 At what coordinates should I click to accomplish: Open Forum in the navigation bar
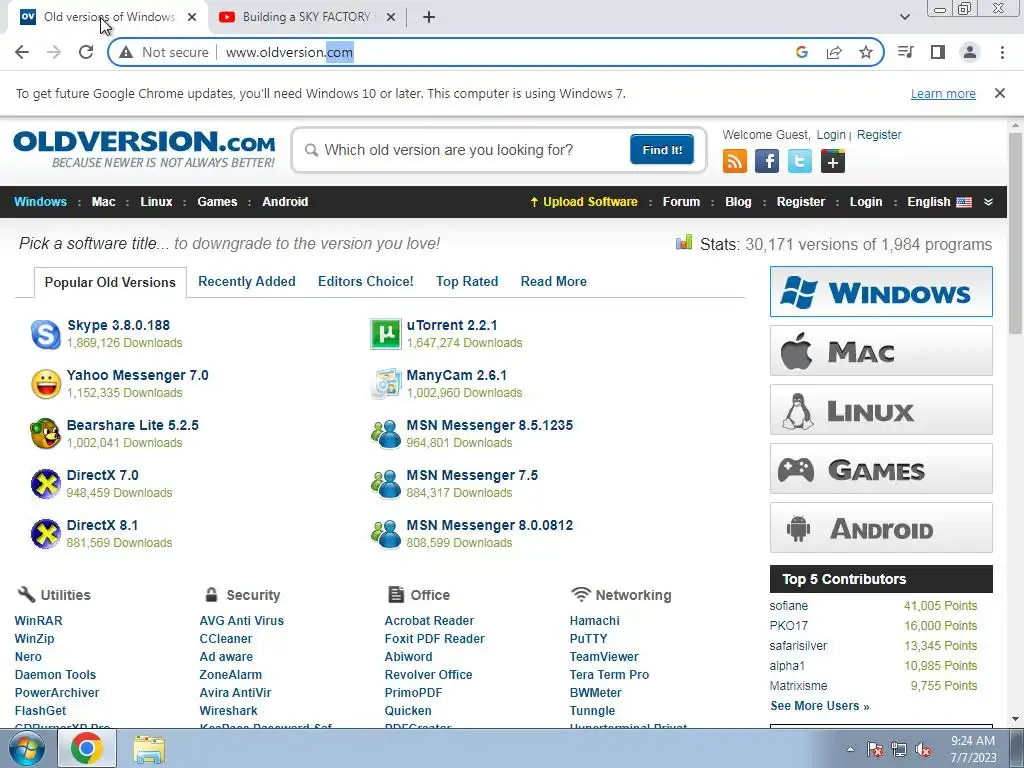pos(681,202)
